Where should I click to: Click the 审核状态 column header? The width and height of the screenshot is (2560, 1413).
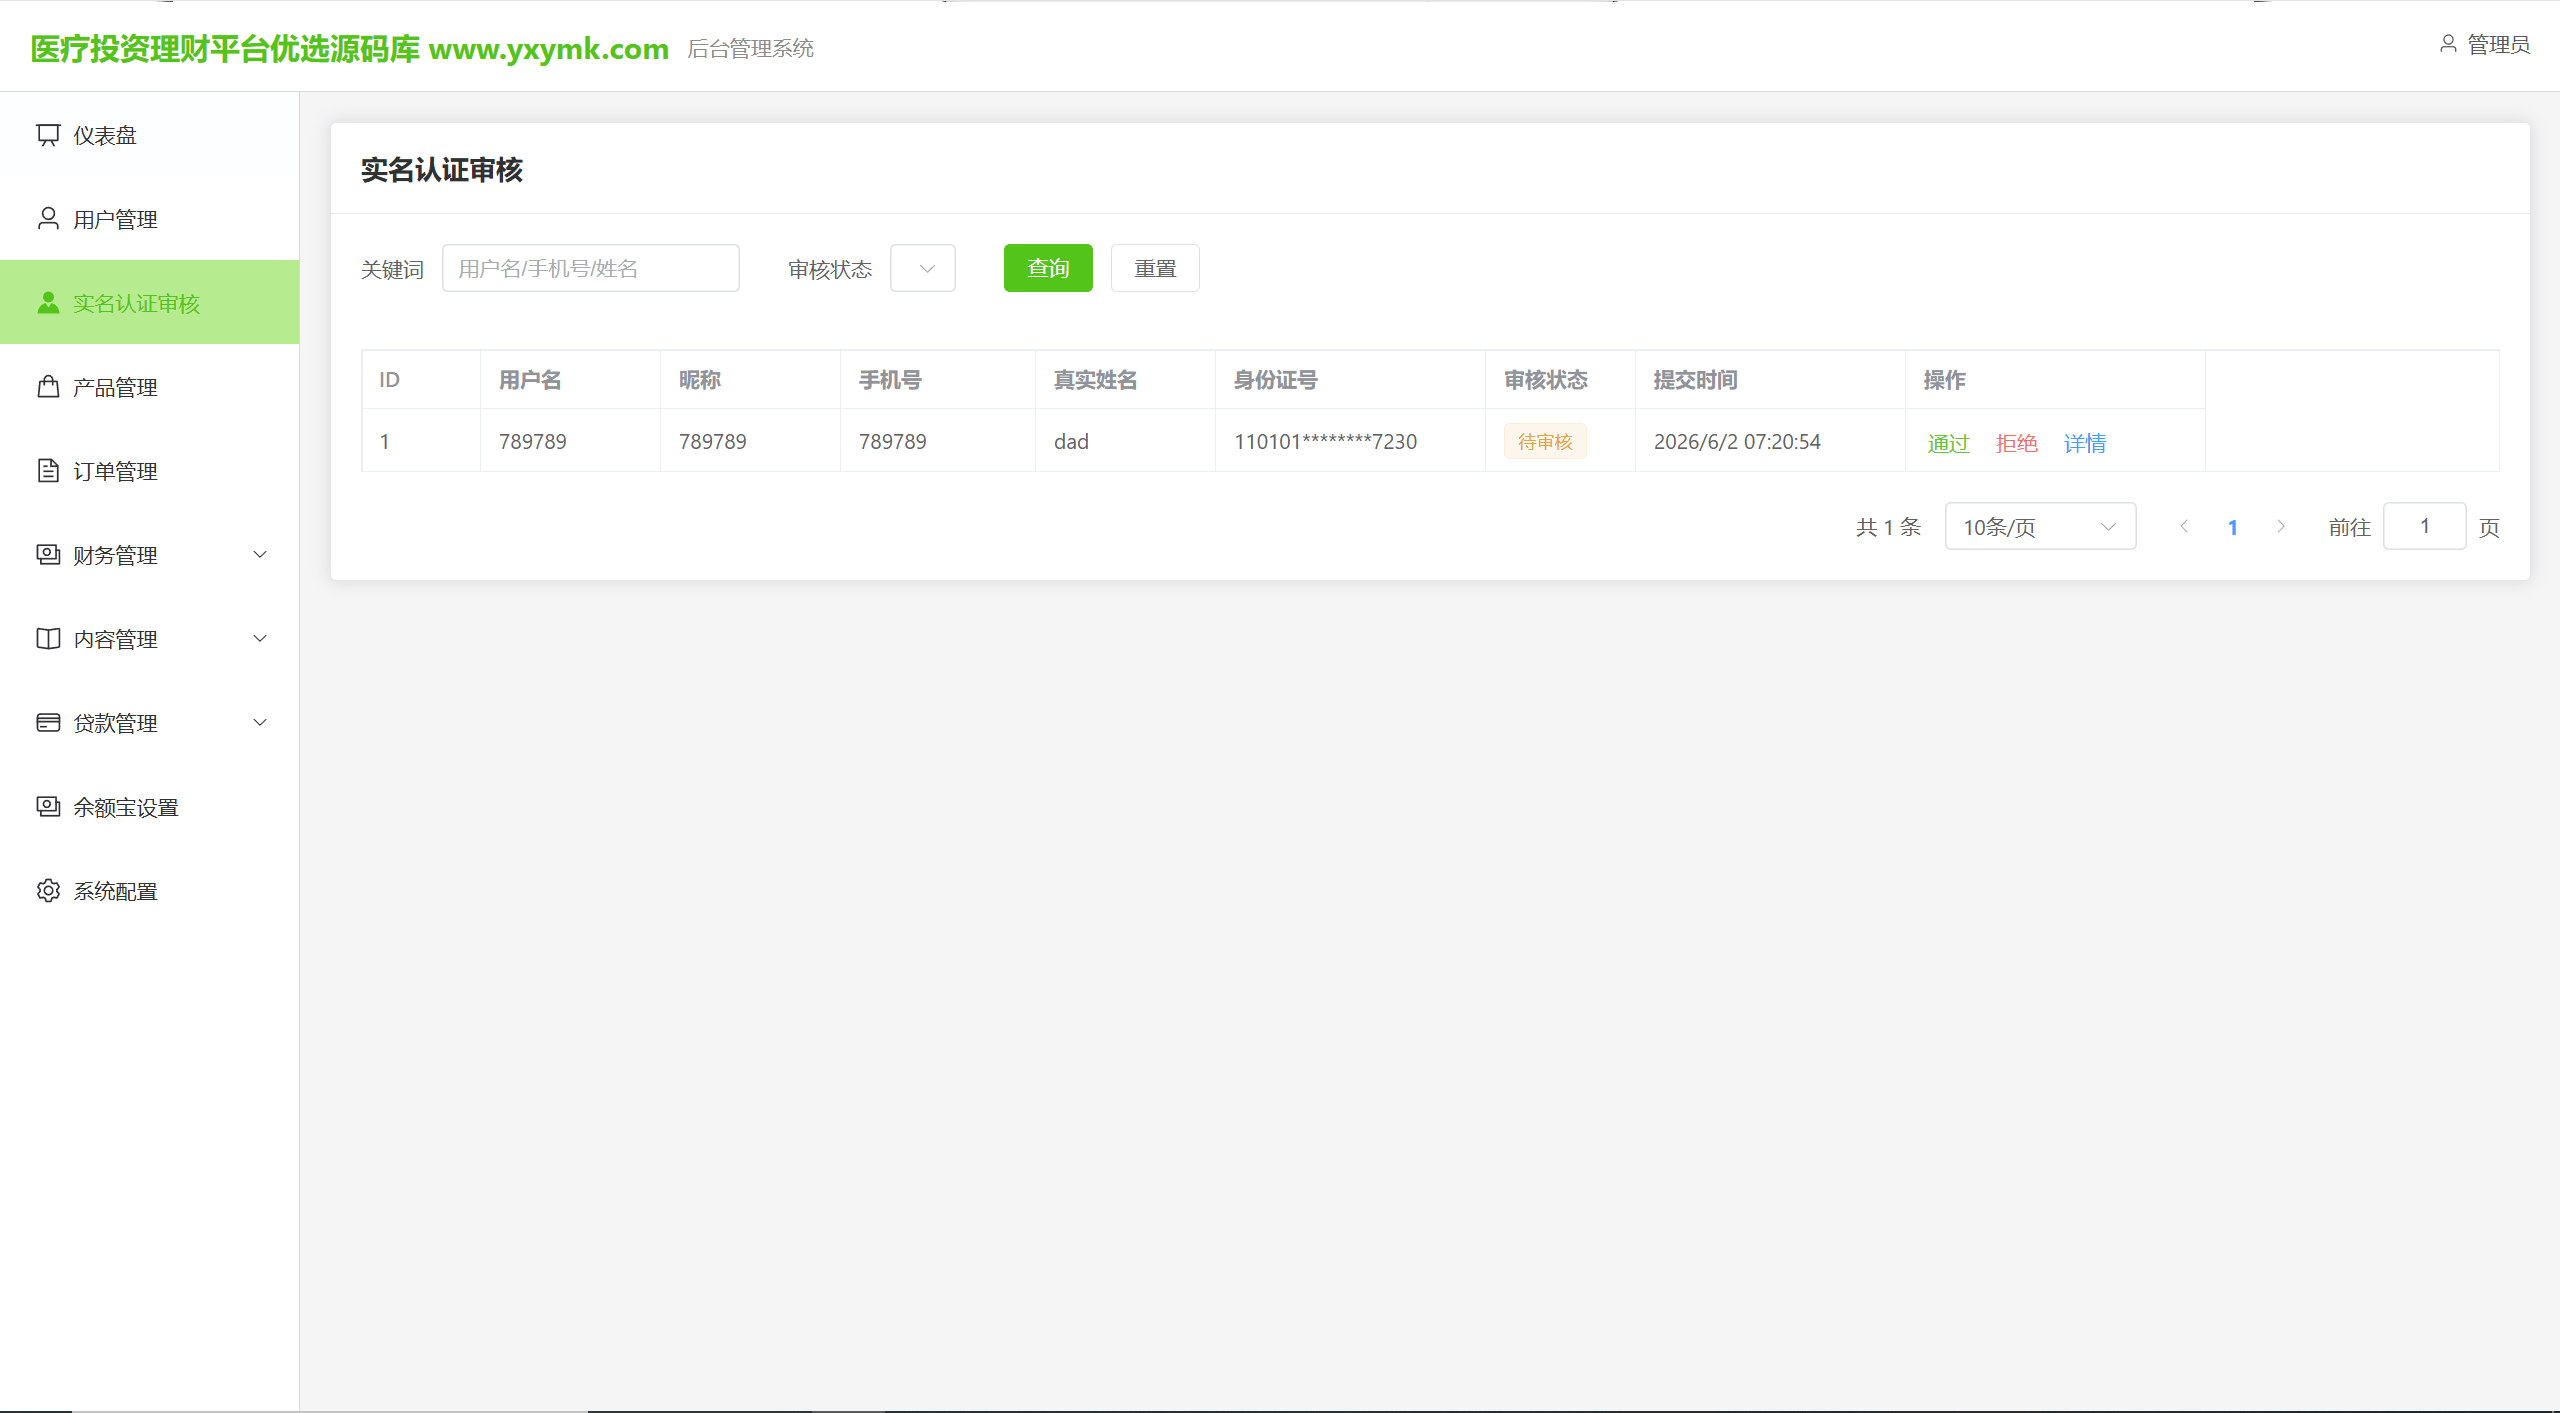point(1545,380)
